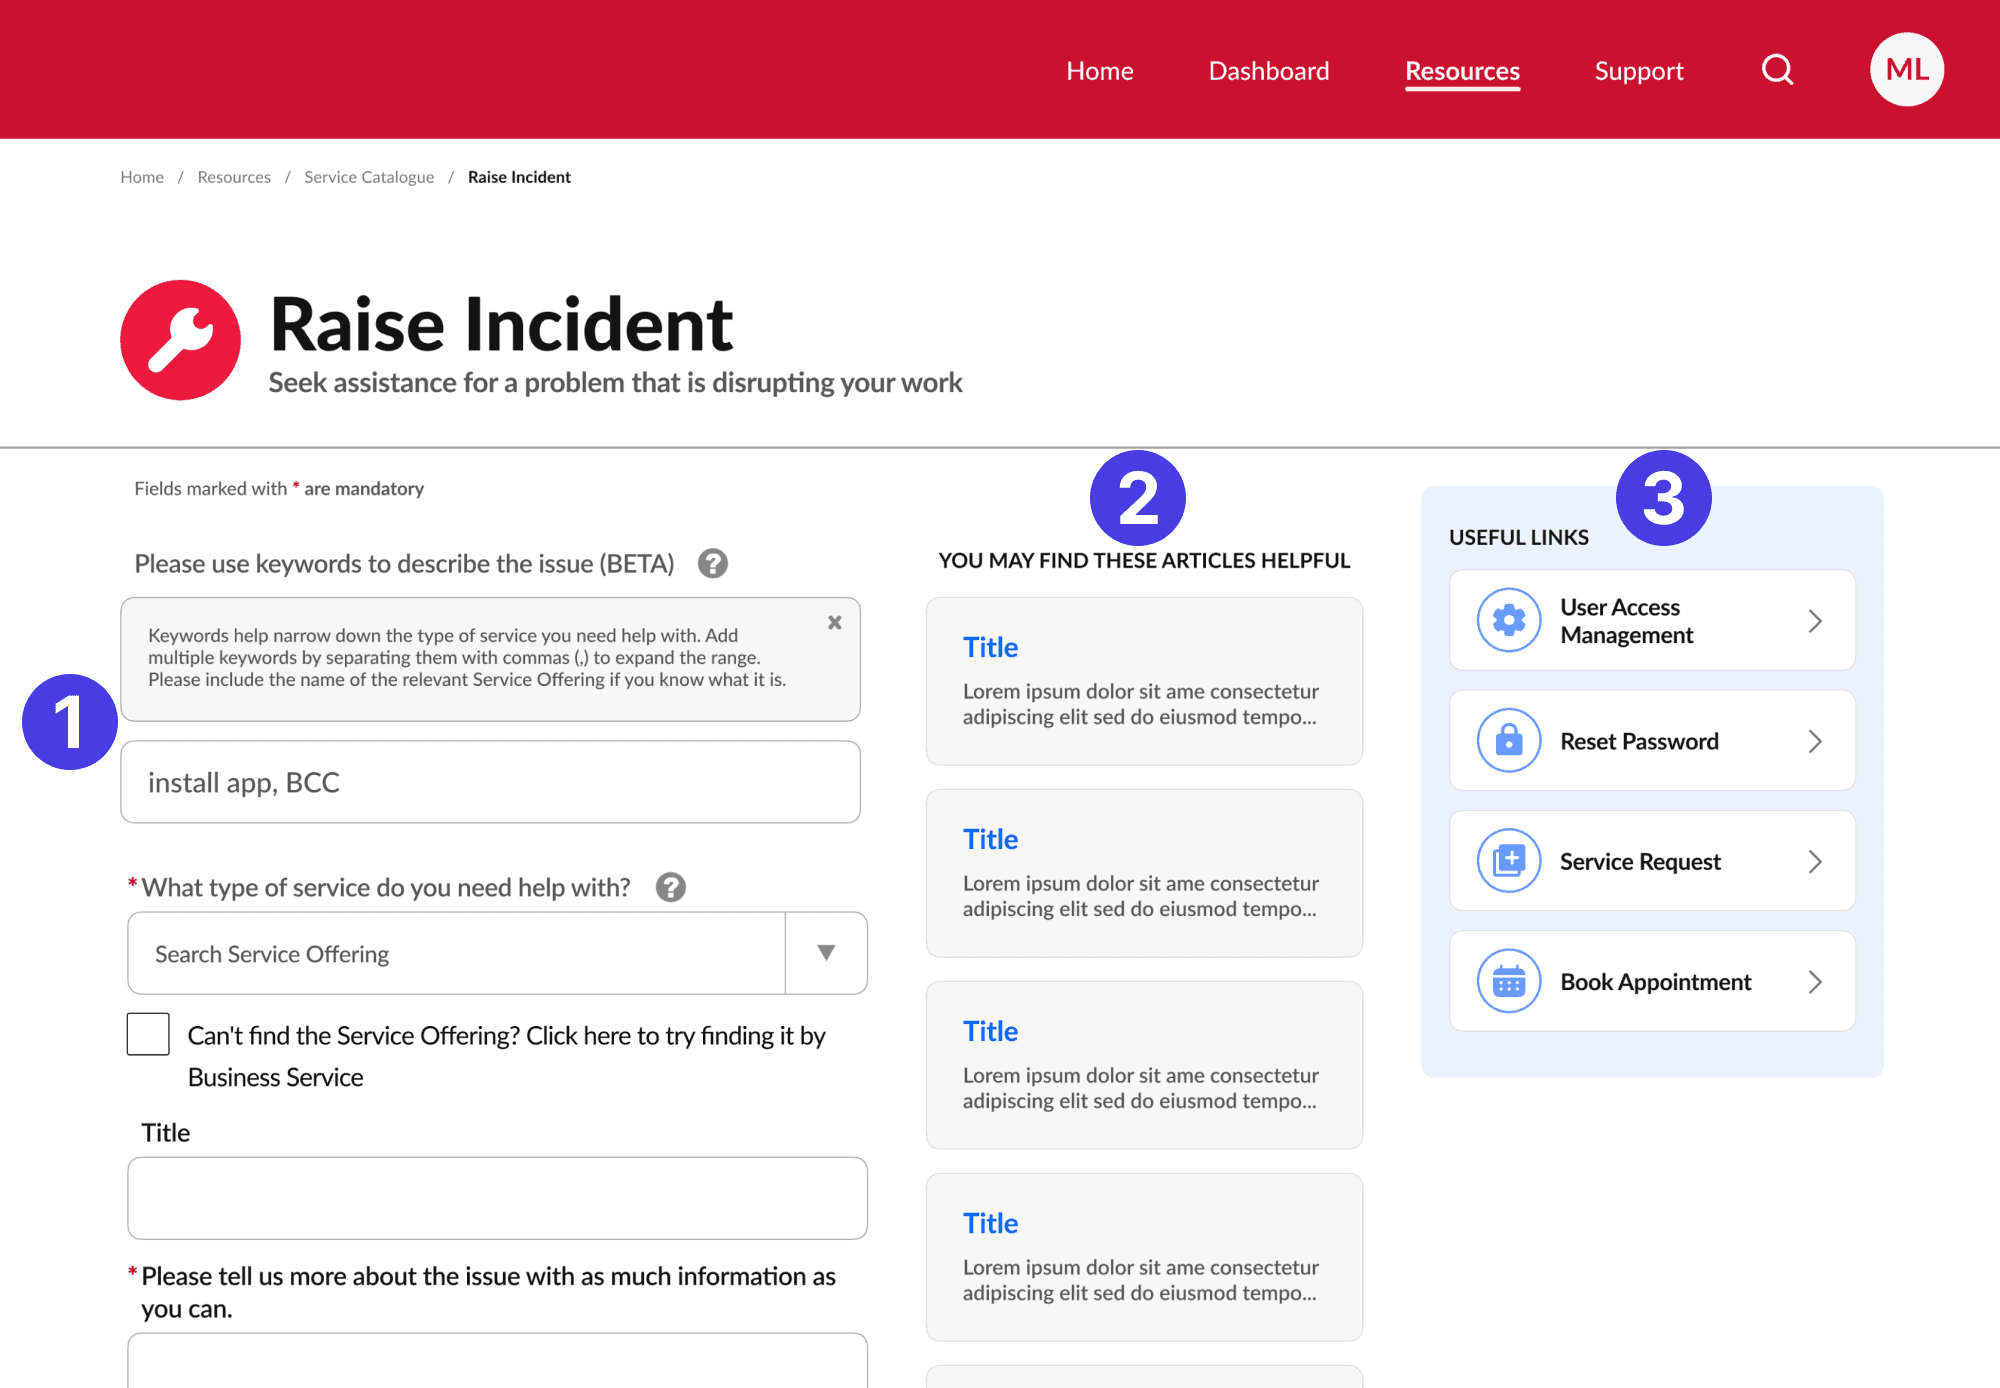Click the User Access Management gear icon
The image size is (2000, 1388).
[1508, 620]
